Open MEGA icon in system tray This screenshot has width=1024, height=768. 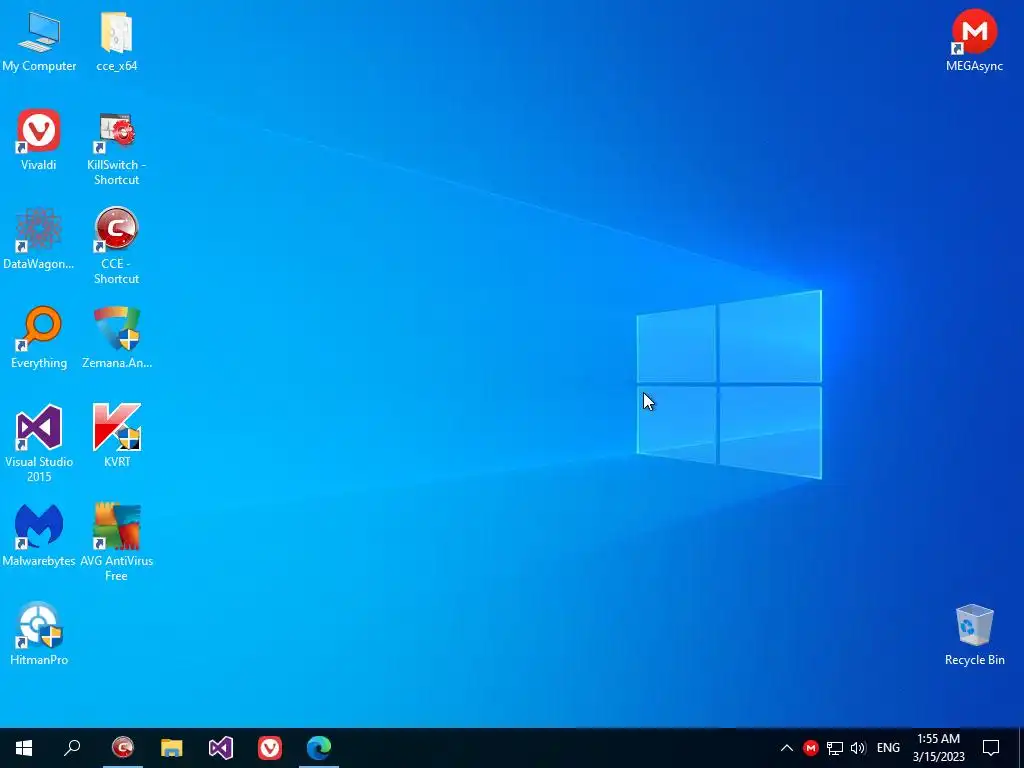810,748
